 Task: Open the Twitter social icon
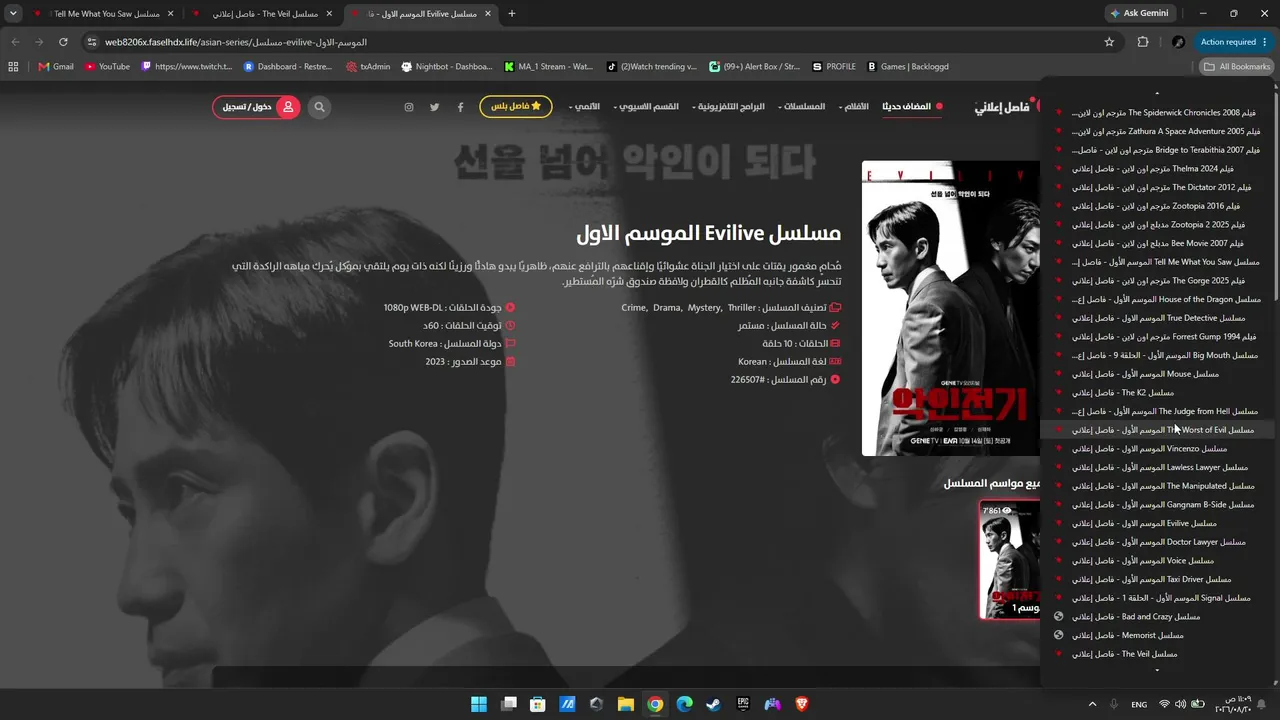coord(434,107)
